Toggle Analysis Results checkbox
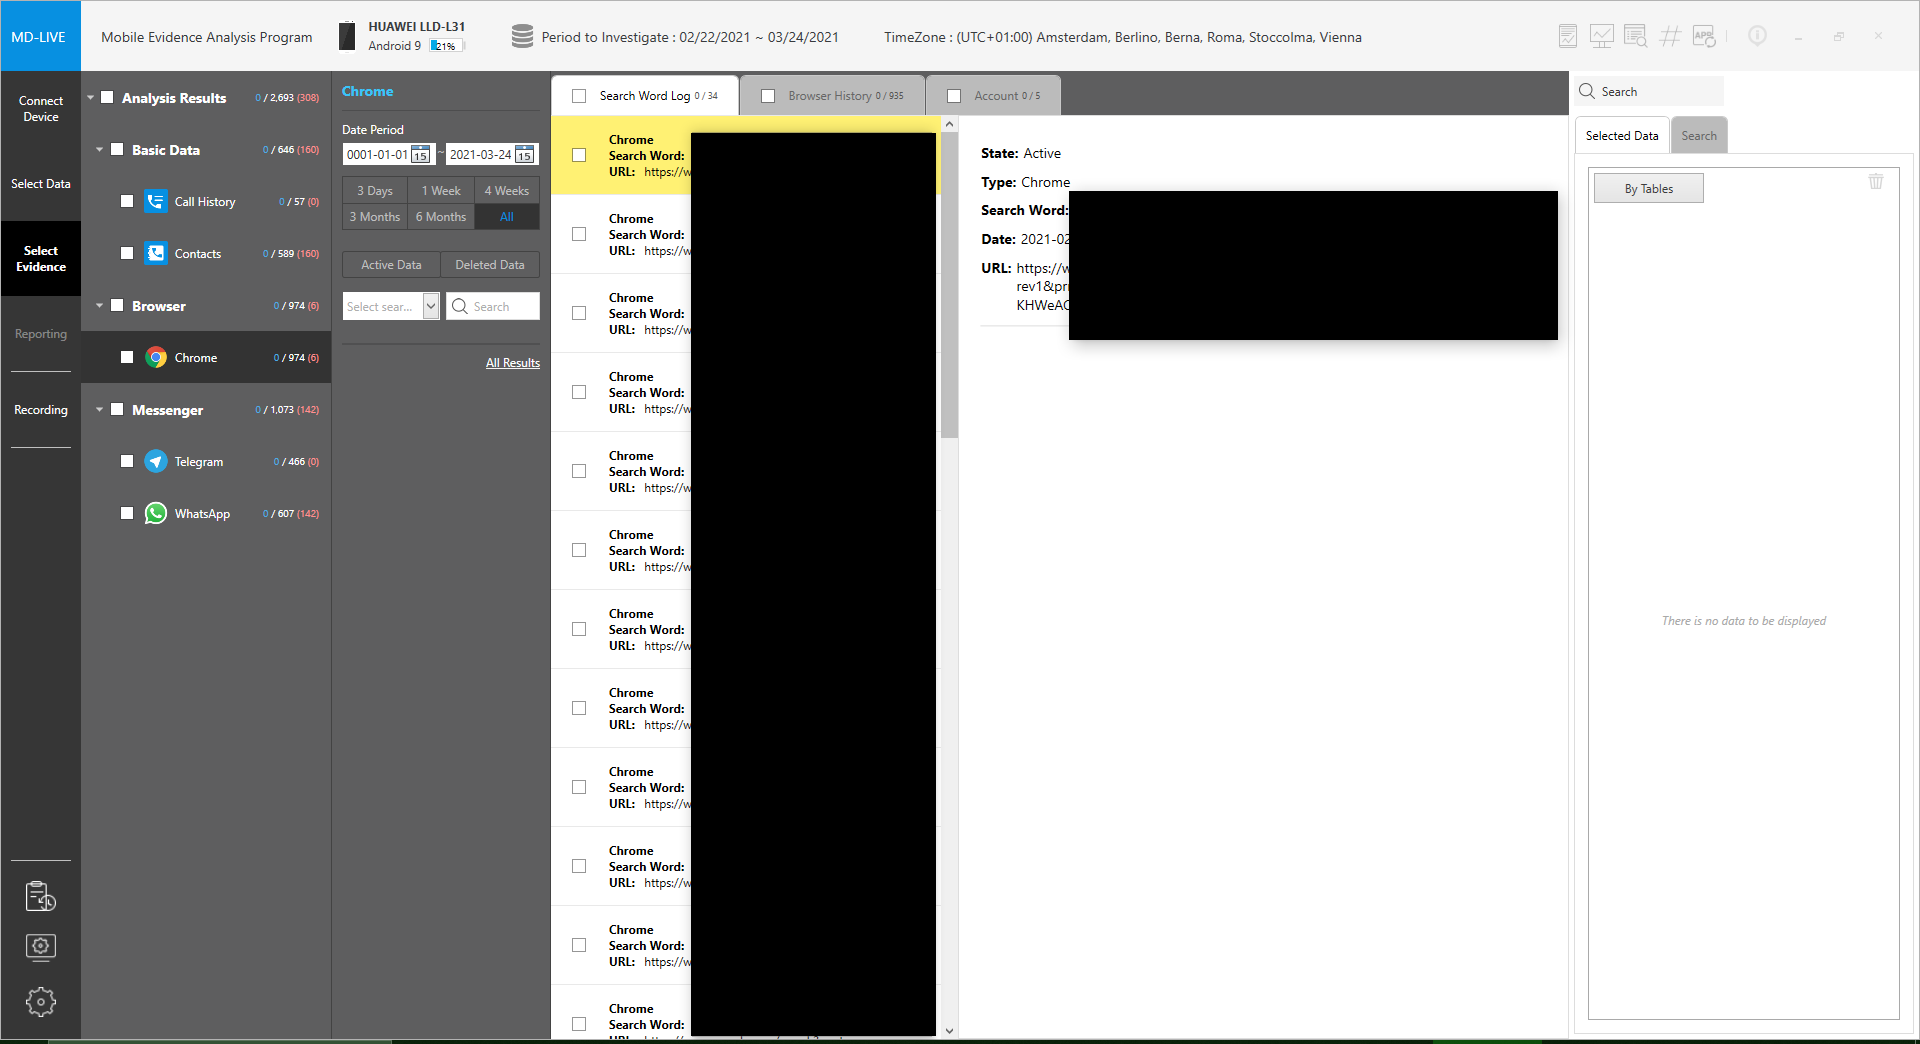This screenshot has height=1044, width=1920. (x=107, y=98)
